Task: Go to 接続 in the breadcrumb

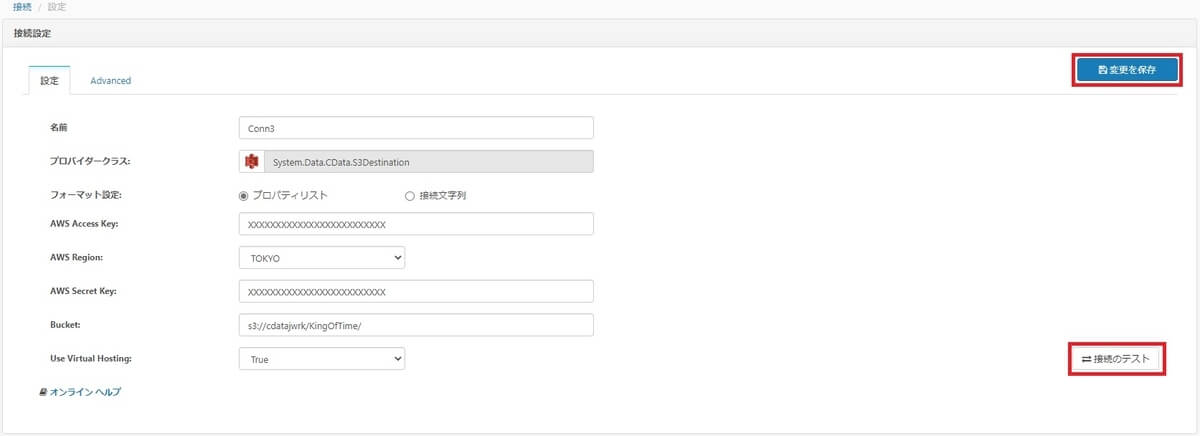Action: [22, 7]
